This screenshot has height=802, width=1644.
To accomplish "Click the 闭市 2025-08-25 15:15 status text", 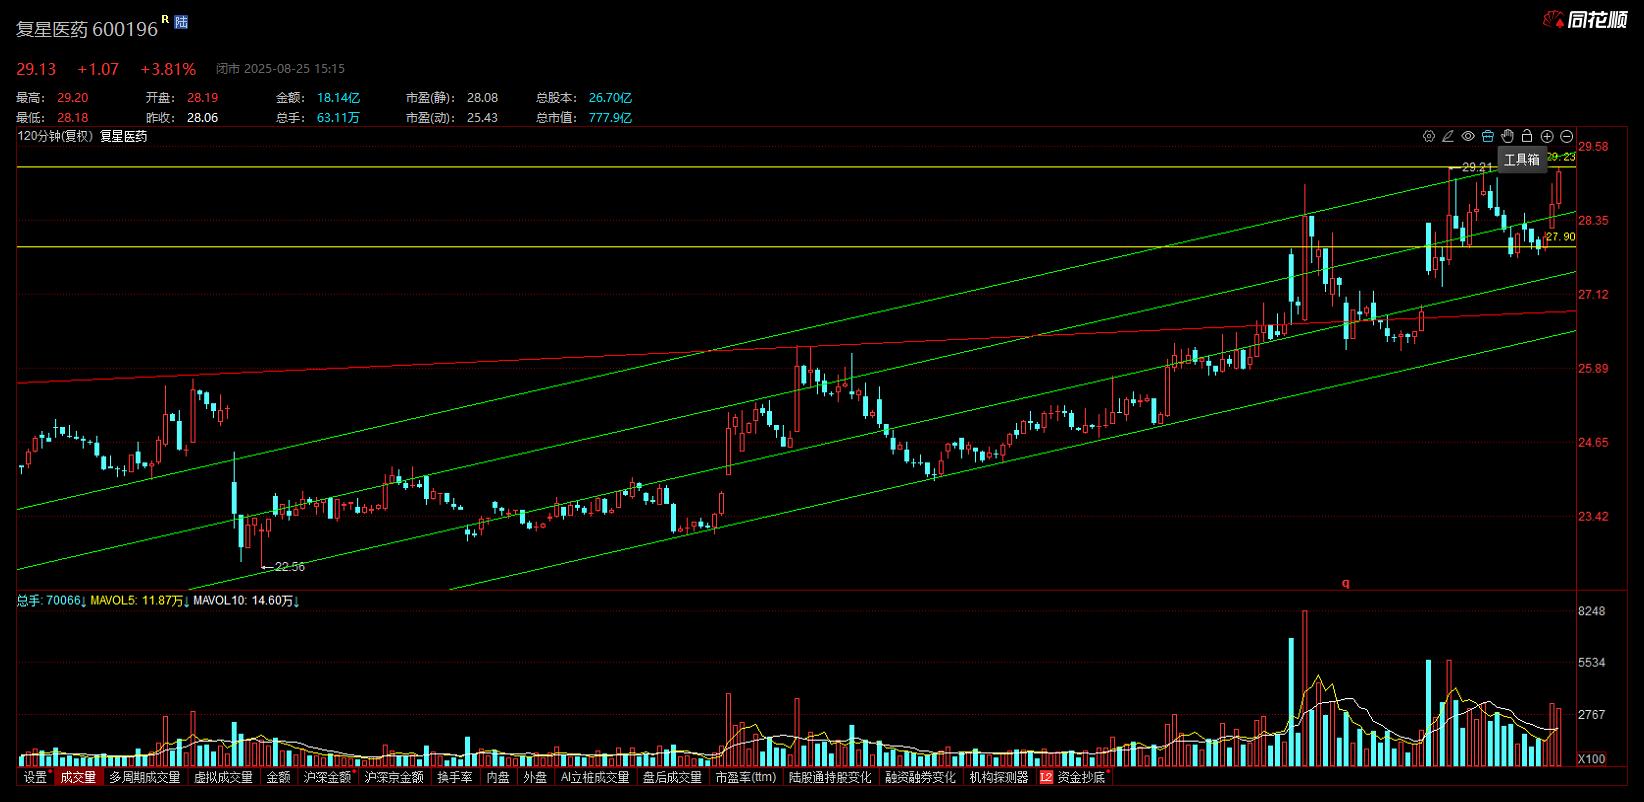I will tap(280, 69).
